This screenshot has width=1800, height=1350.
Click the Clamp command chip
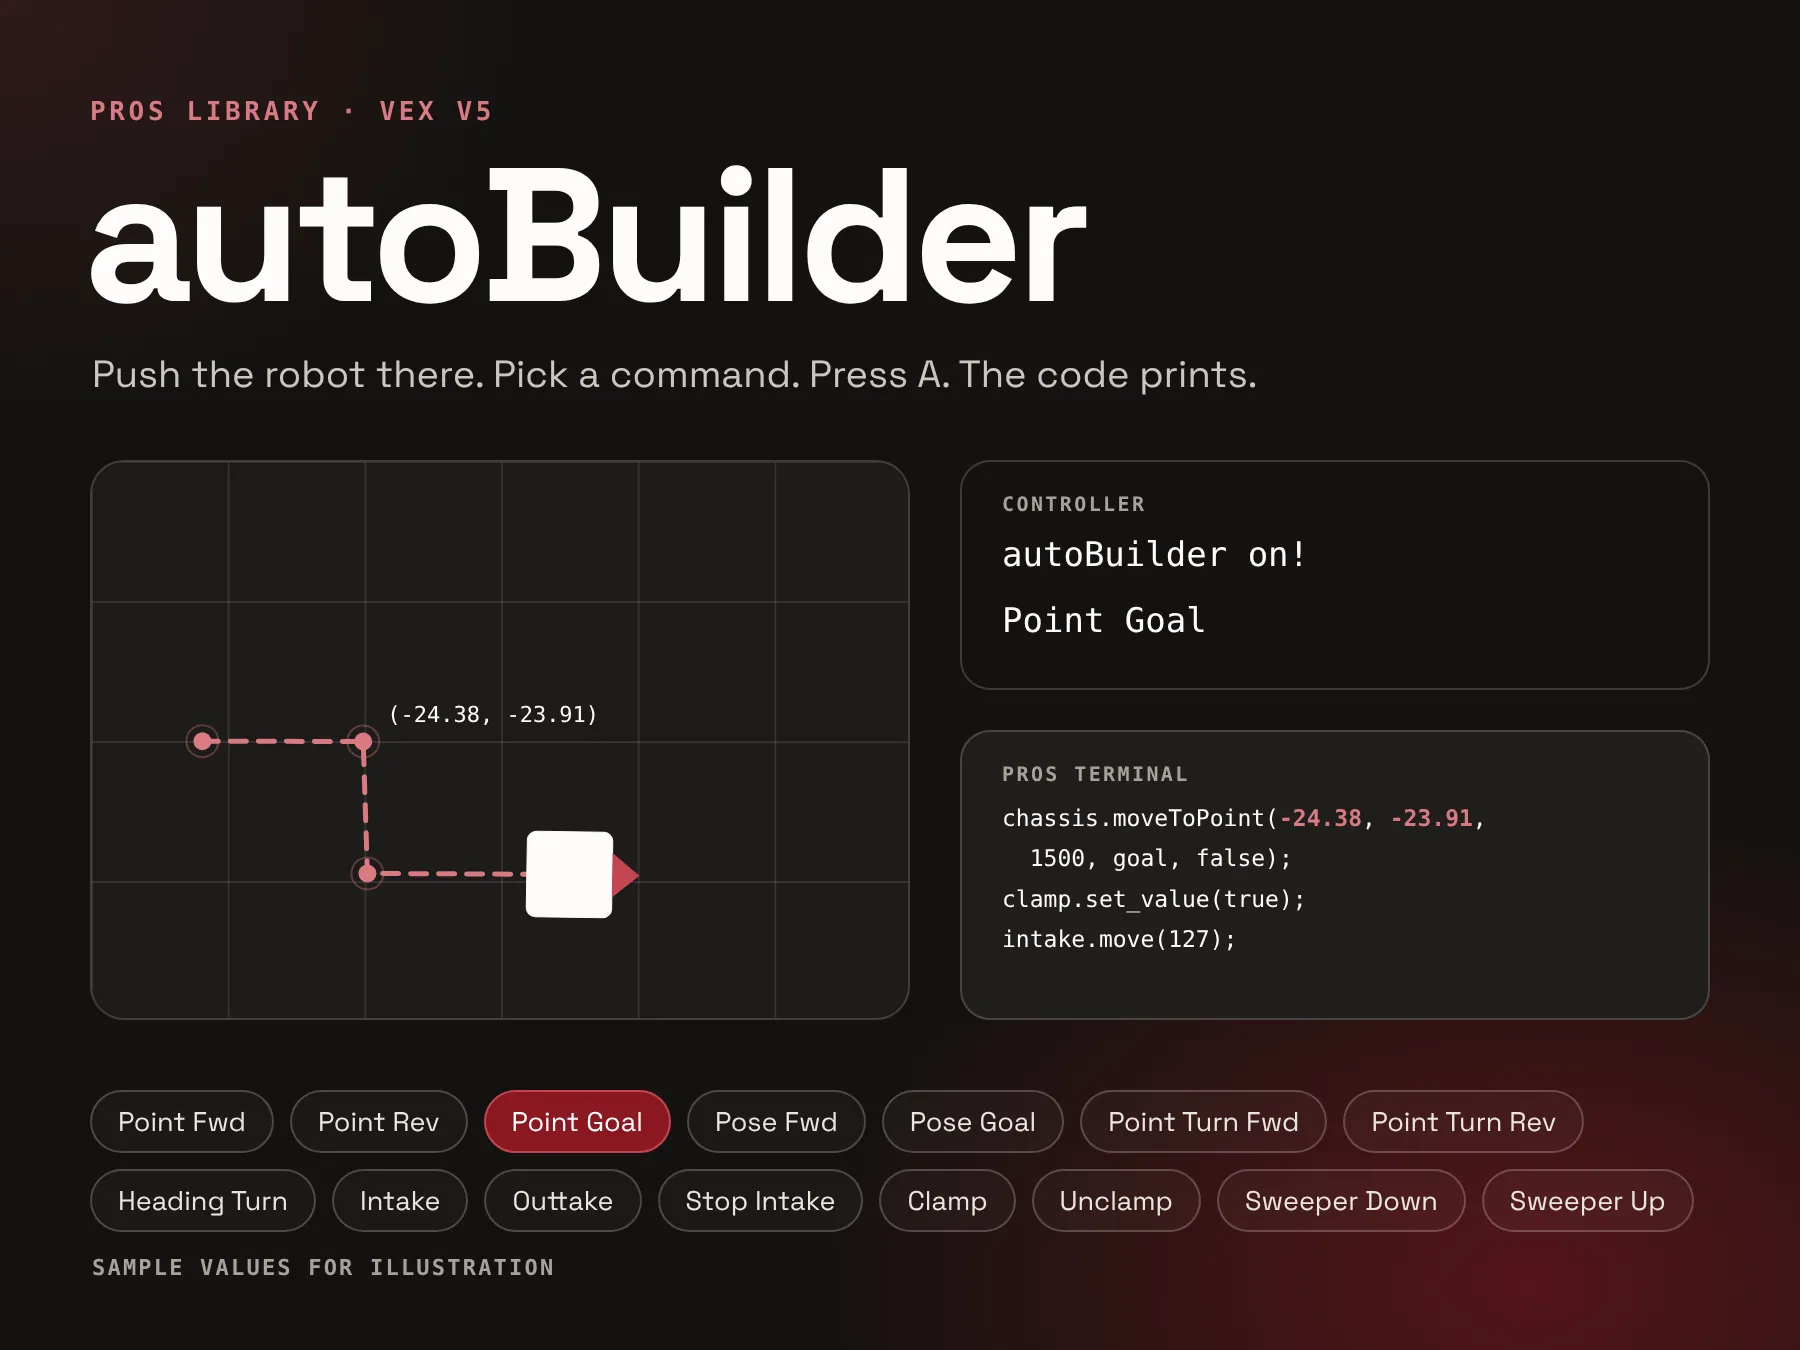947,1200
